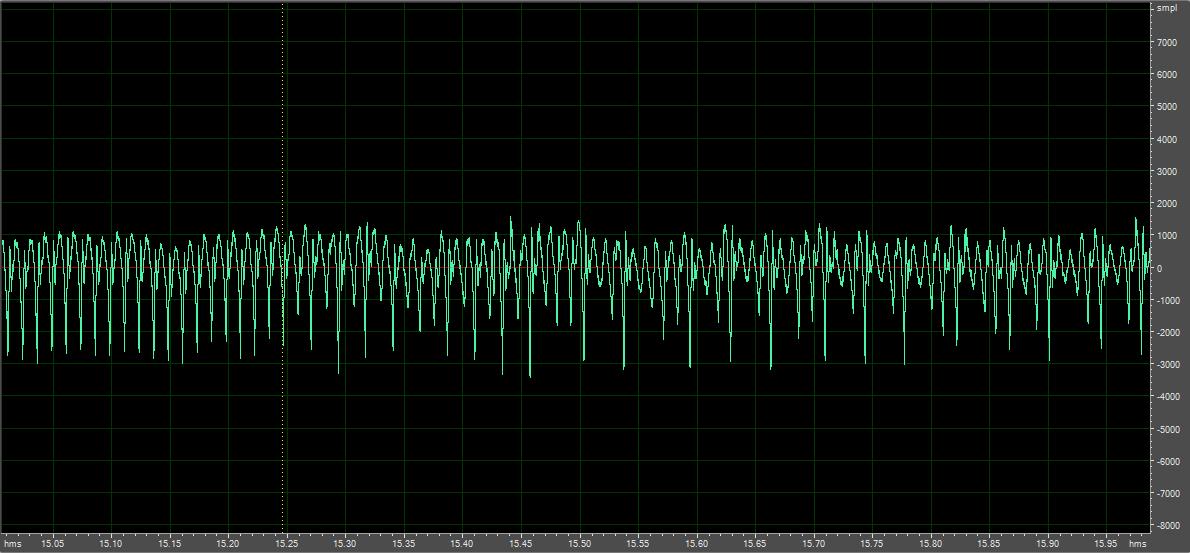Click the 15.45 mark on time ruler

pyautogui.click(x=521, y=544)
